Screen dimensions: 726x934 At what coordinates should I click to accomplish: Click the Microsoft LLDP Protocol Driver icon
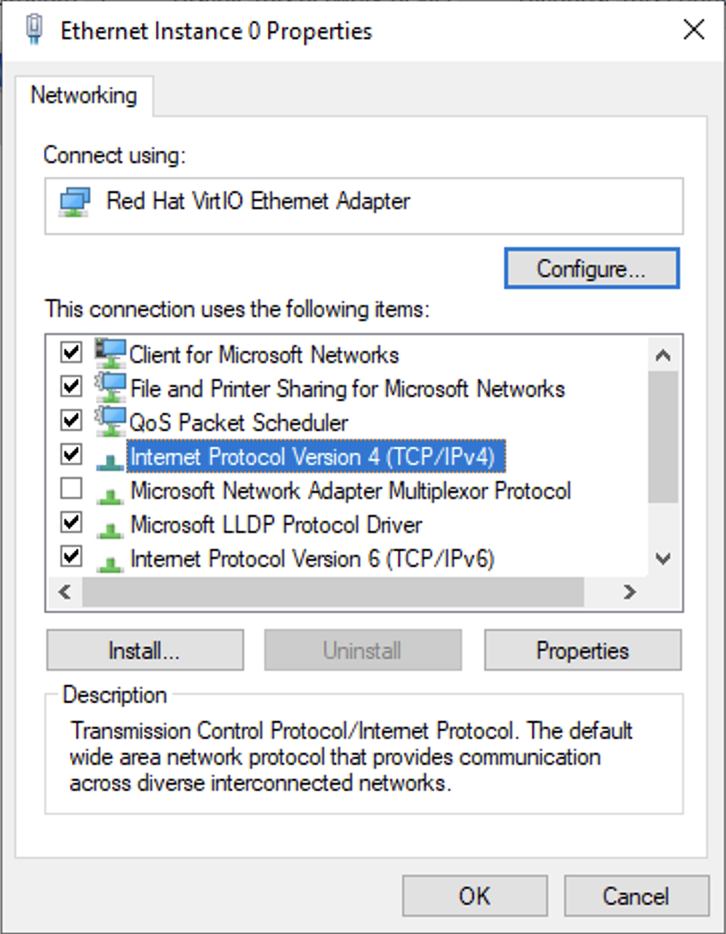click(x=112, y=523)
